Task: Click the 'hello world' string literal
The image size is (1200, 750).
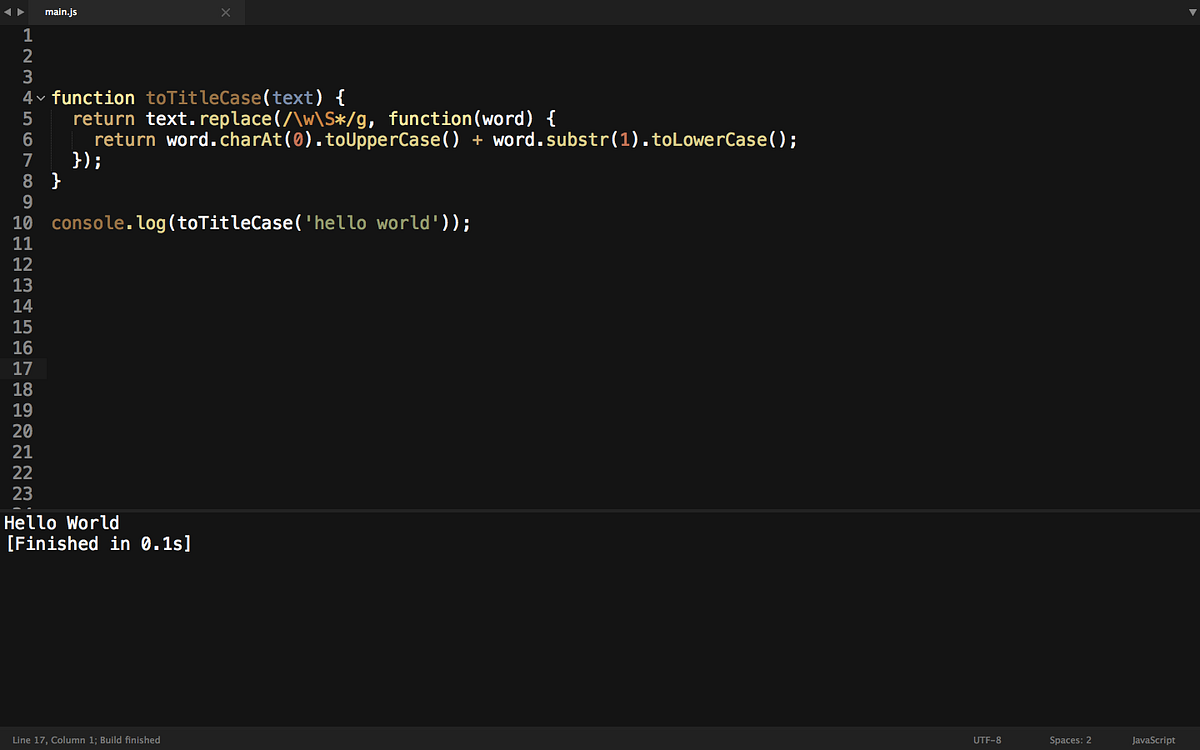Action: click(372, 222)
